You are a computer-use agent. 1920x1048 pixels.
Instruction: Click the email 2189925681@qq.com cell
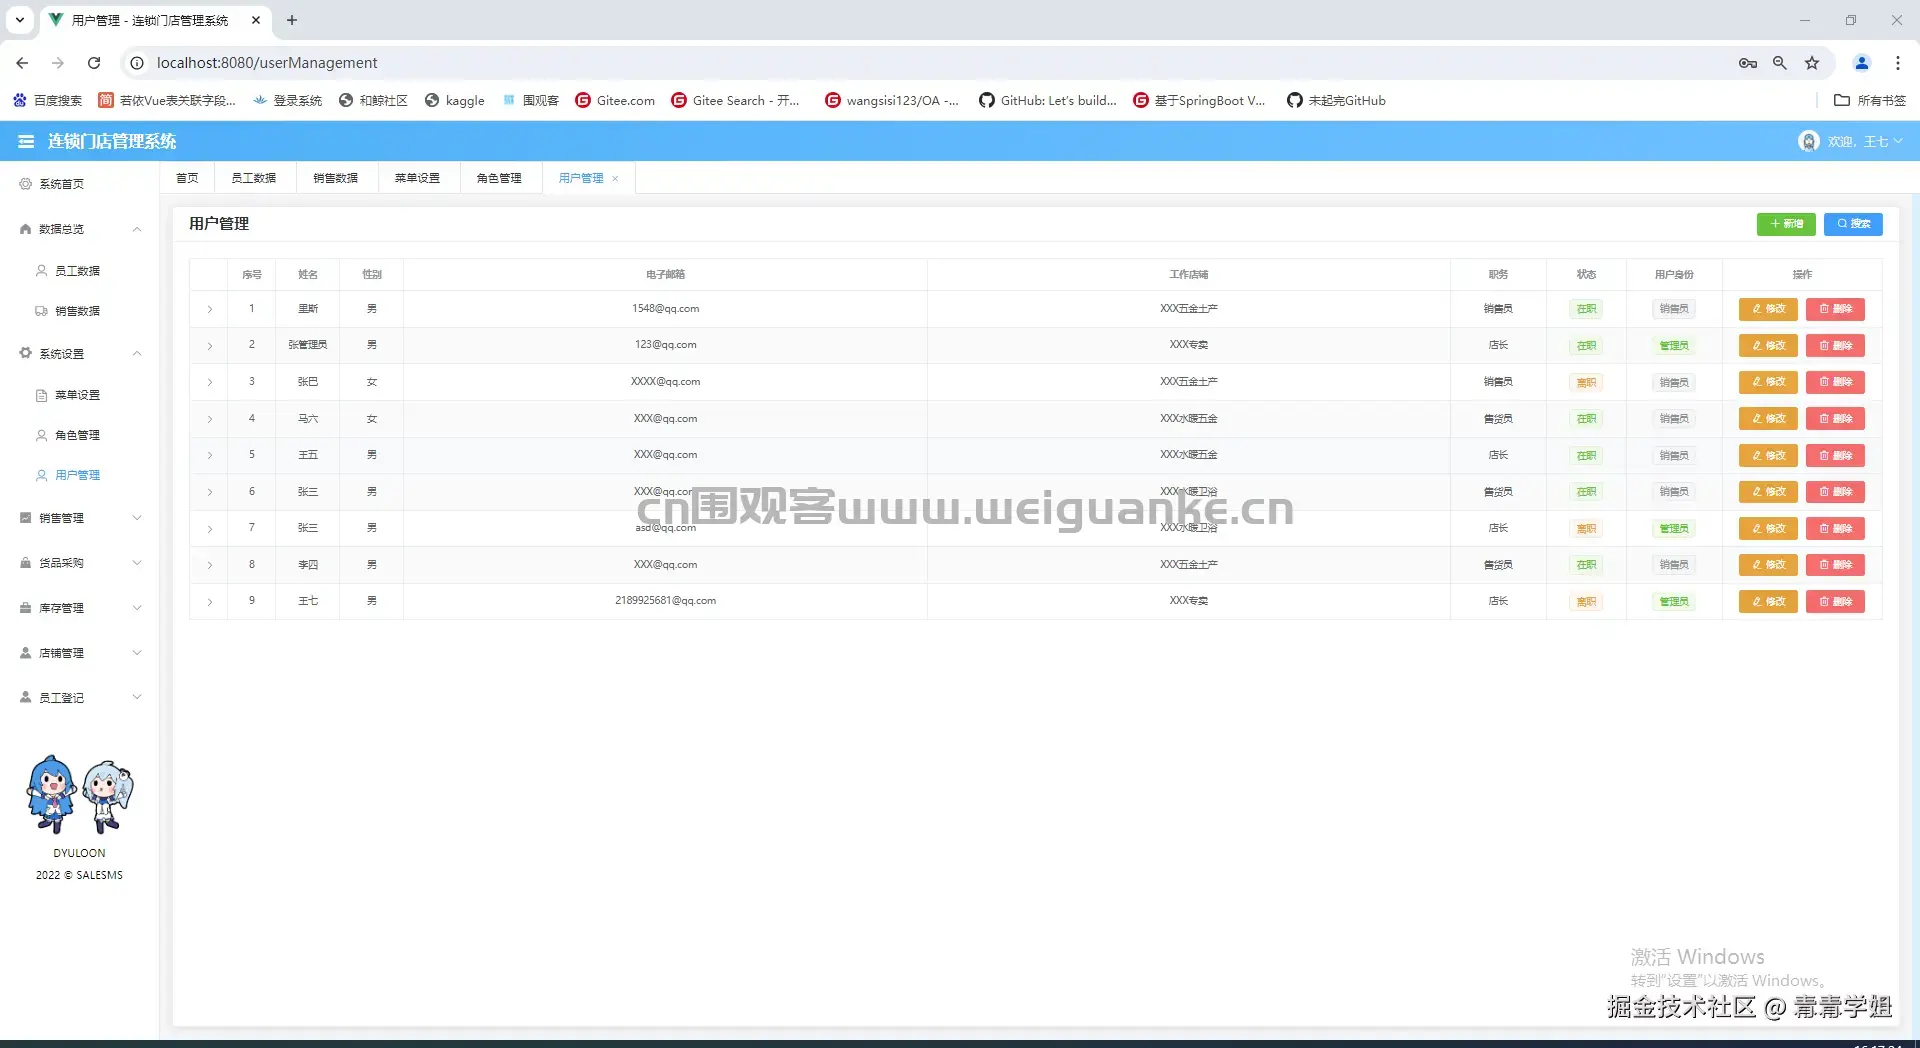pos(665,601)
